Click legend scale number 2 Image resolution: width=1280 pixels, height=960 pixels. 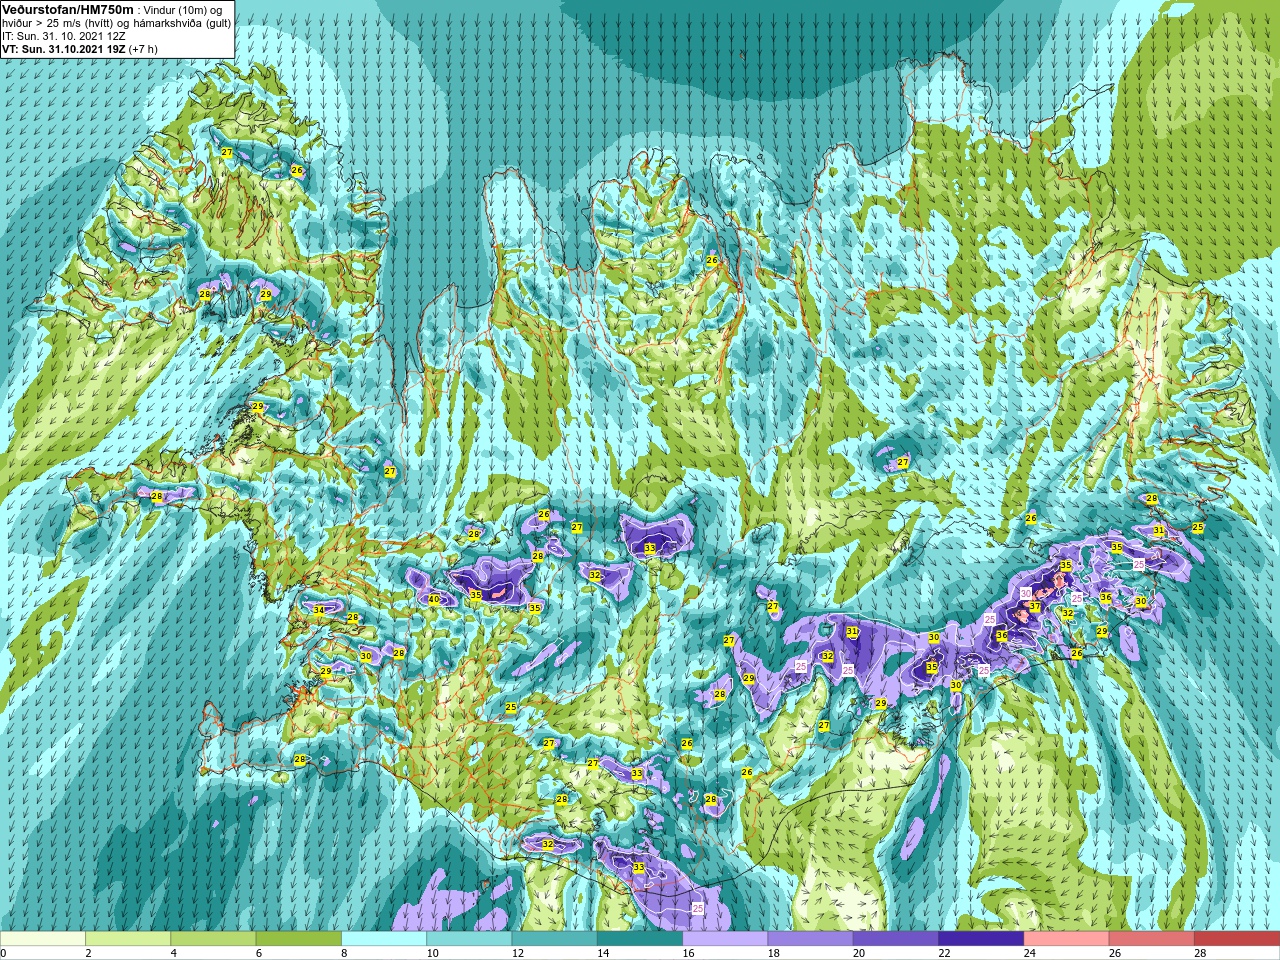pos(89,953)
